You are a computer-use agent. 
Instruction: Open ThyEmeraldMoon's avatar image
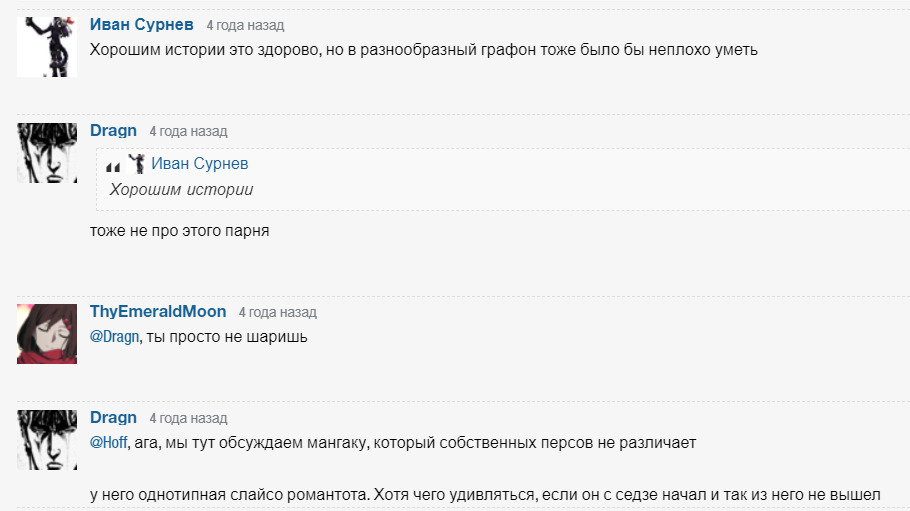click(47, 333)
